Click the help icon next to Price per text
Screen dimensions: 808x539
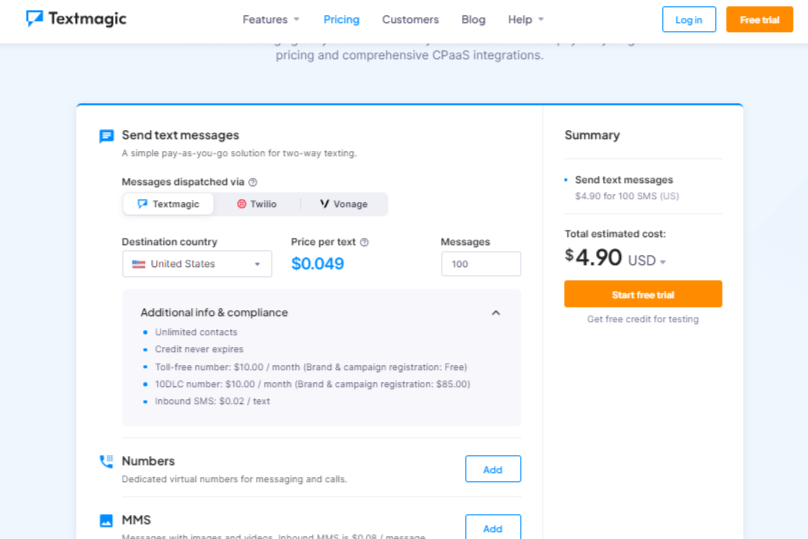(x=364, y=242)
